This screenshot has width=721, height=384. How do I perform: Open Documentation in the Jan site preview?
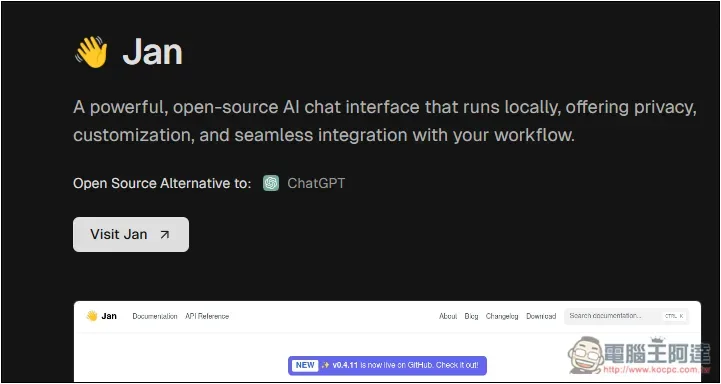point(154,316)
